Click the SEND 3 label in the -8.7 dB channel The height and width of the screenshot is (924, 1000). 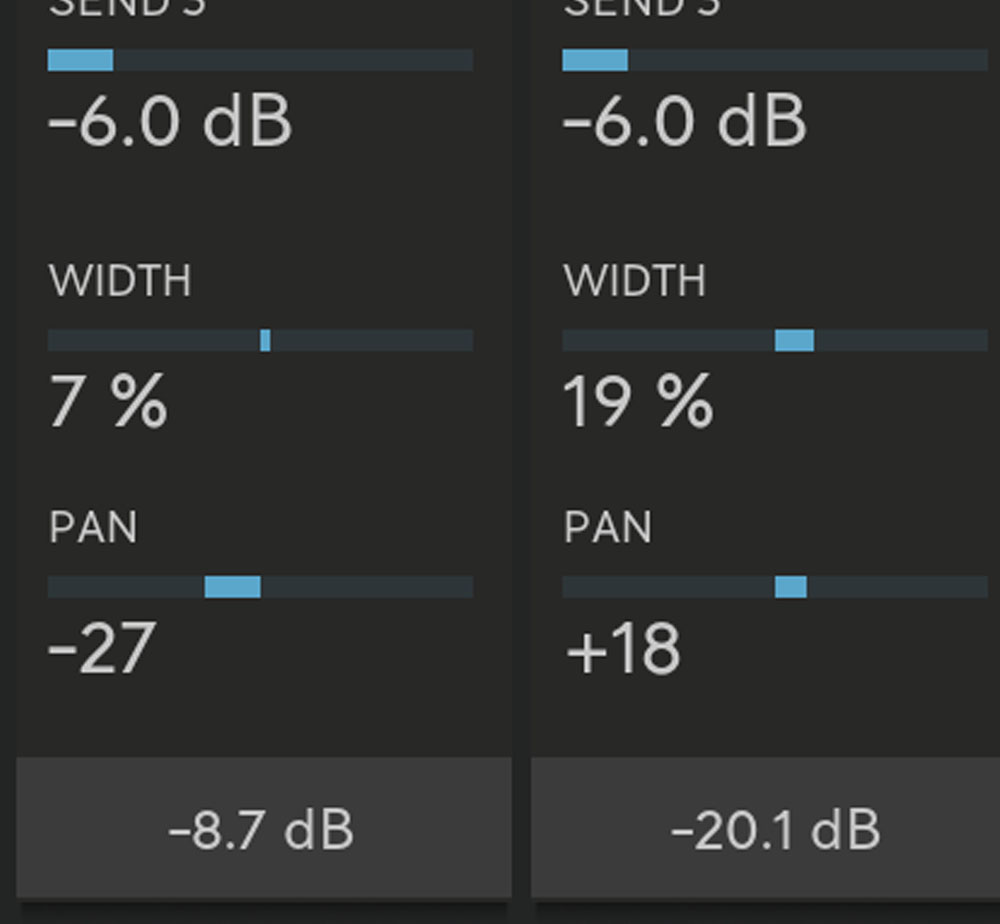click(x=127, y=8)
